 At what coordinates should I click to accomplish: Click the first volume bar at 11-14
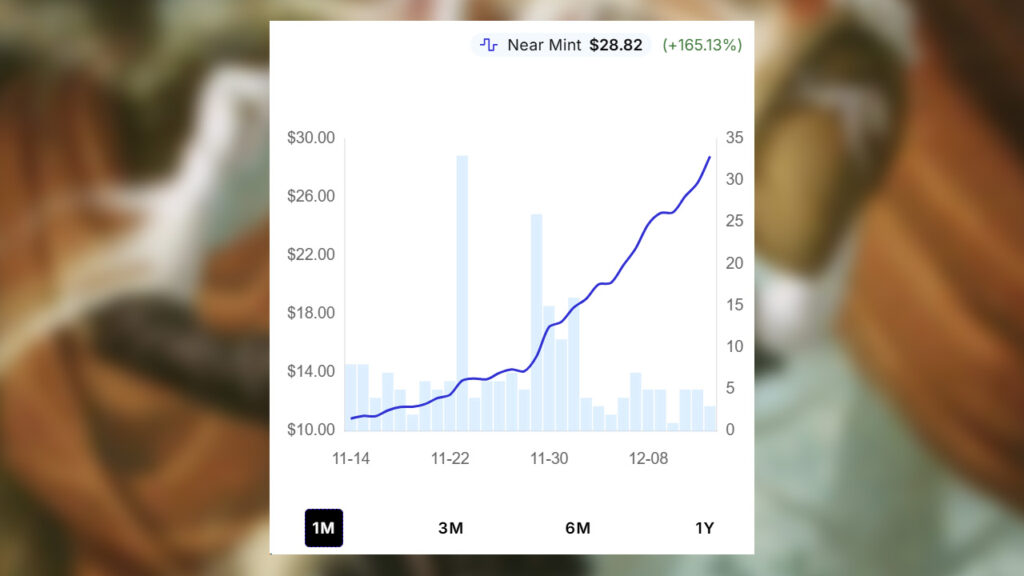pos(351,397)
